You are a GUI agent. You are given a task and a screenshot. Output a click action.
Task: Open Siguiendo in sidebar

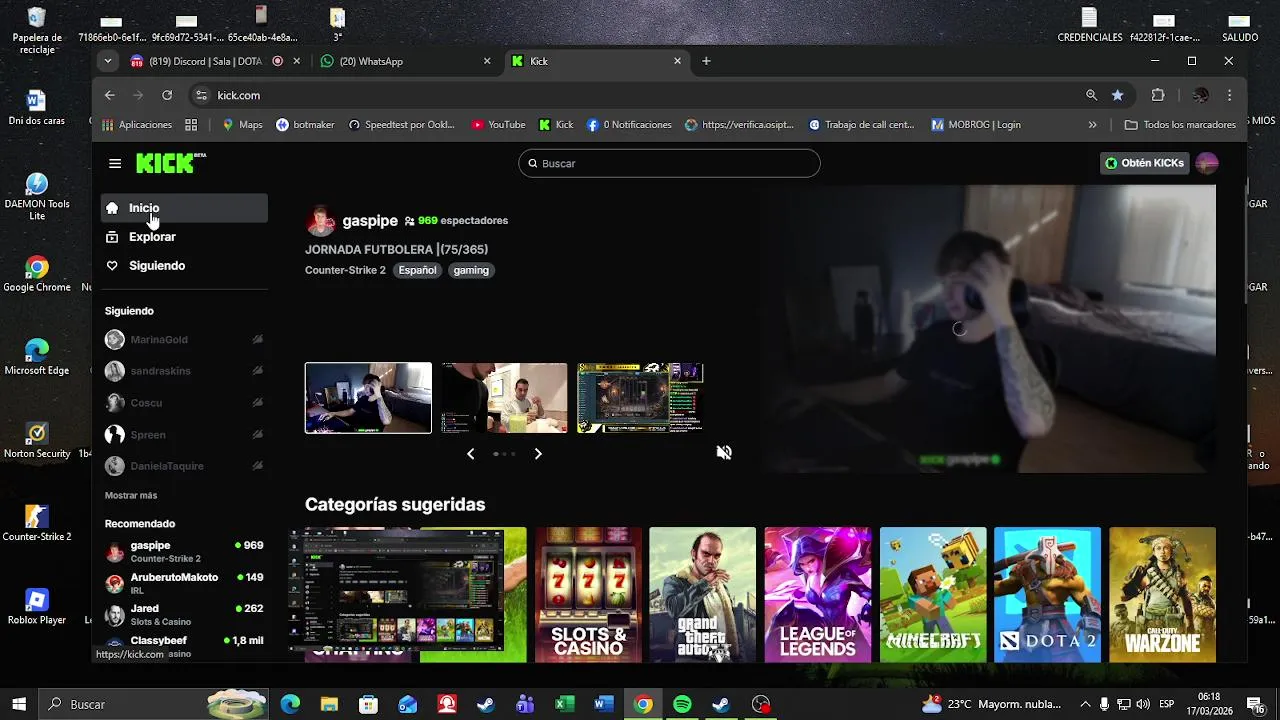click(x=184, y=266)
